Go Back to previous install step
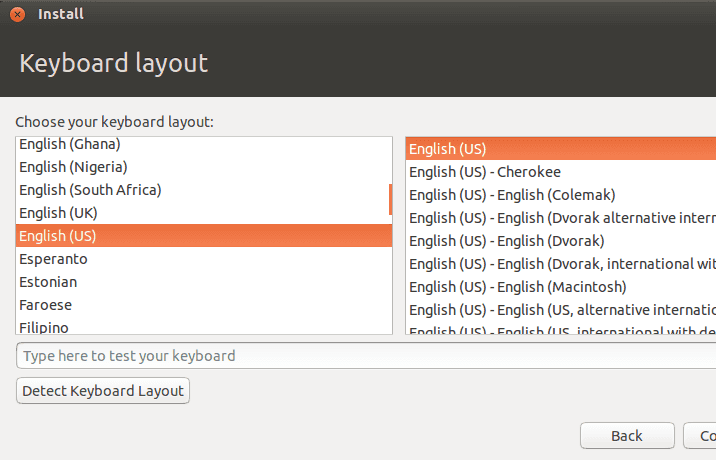 pyautogui.click(x=627, y=436)
